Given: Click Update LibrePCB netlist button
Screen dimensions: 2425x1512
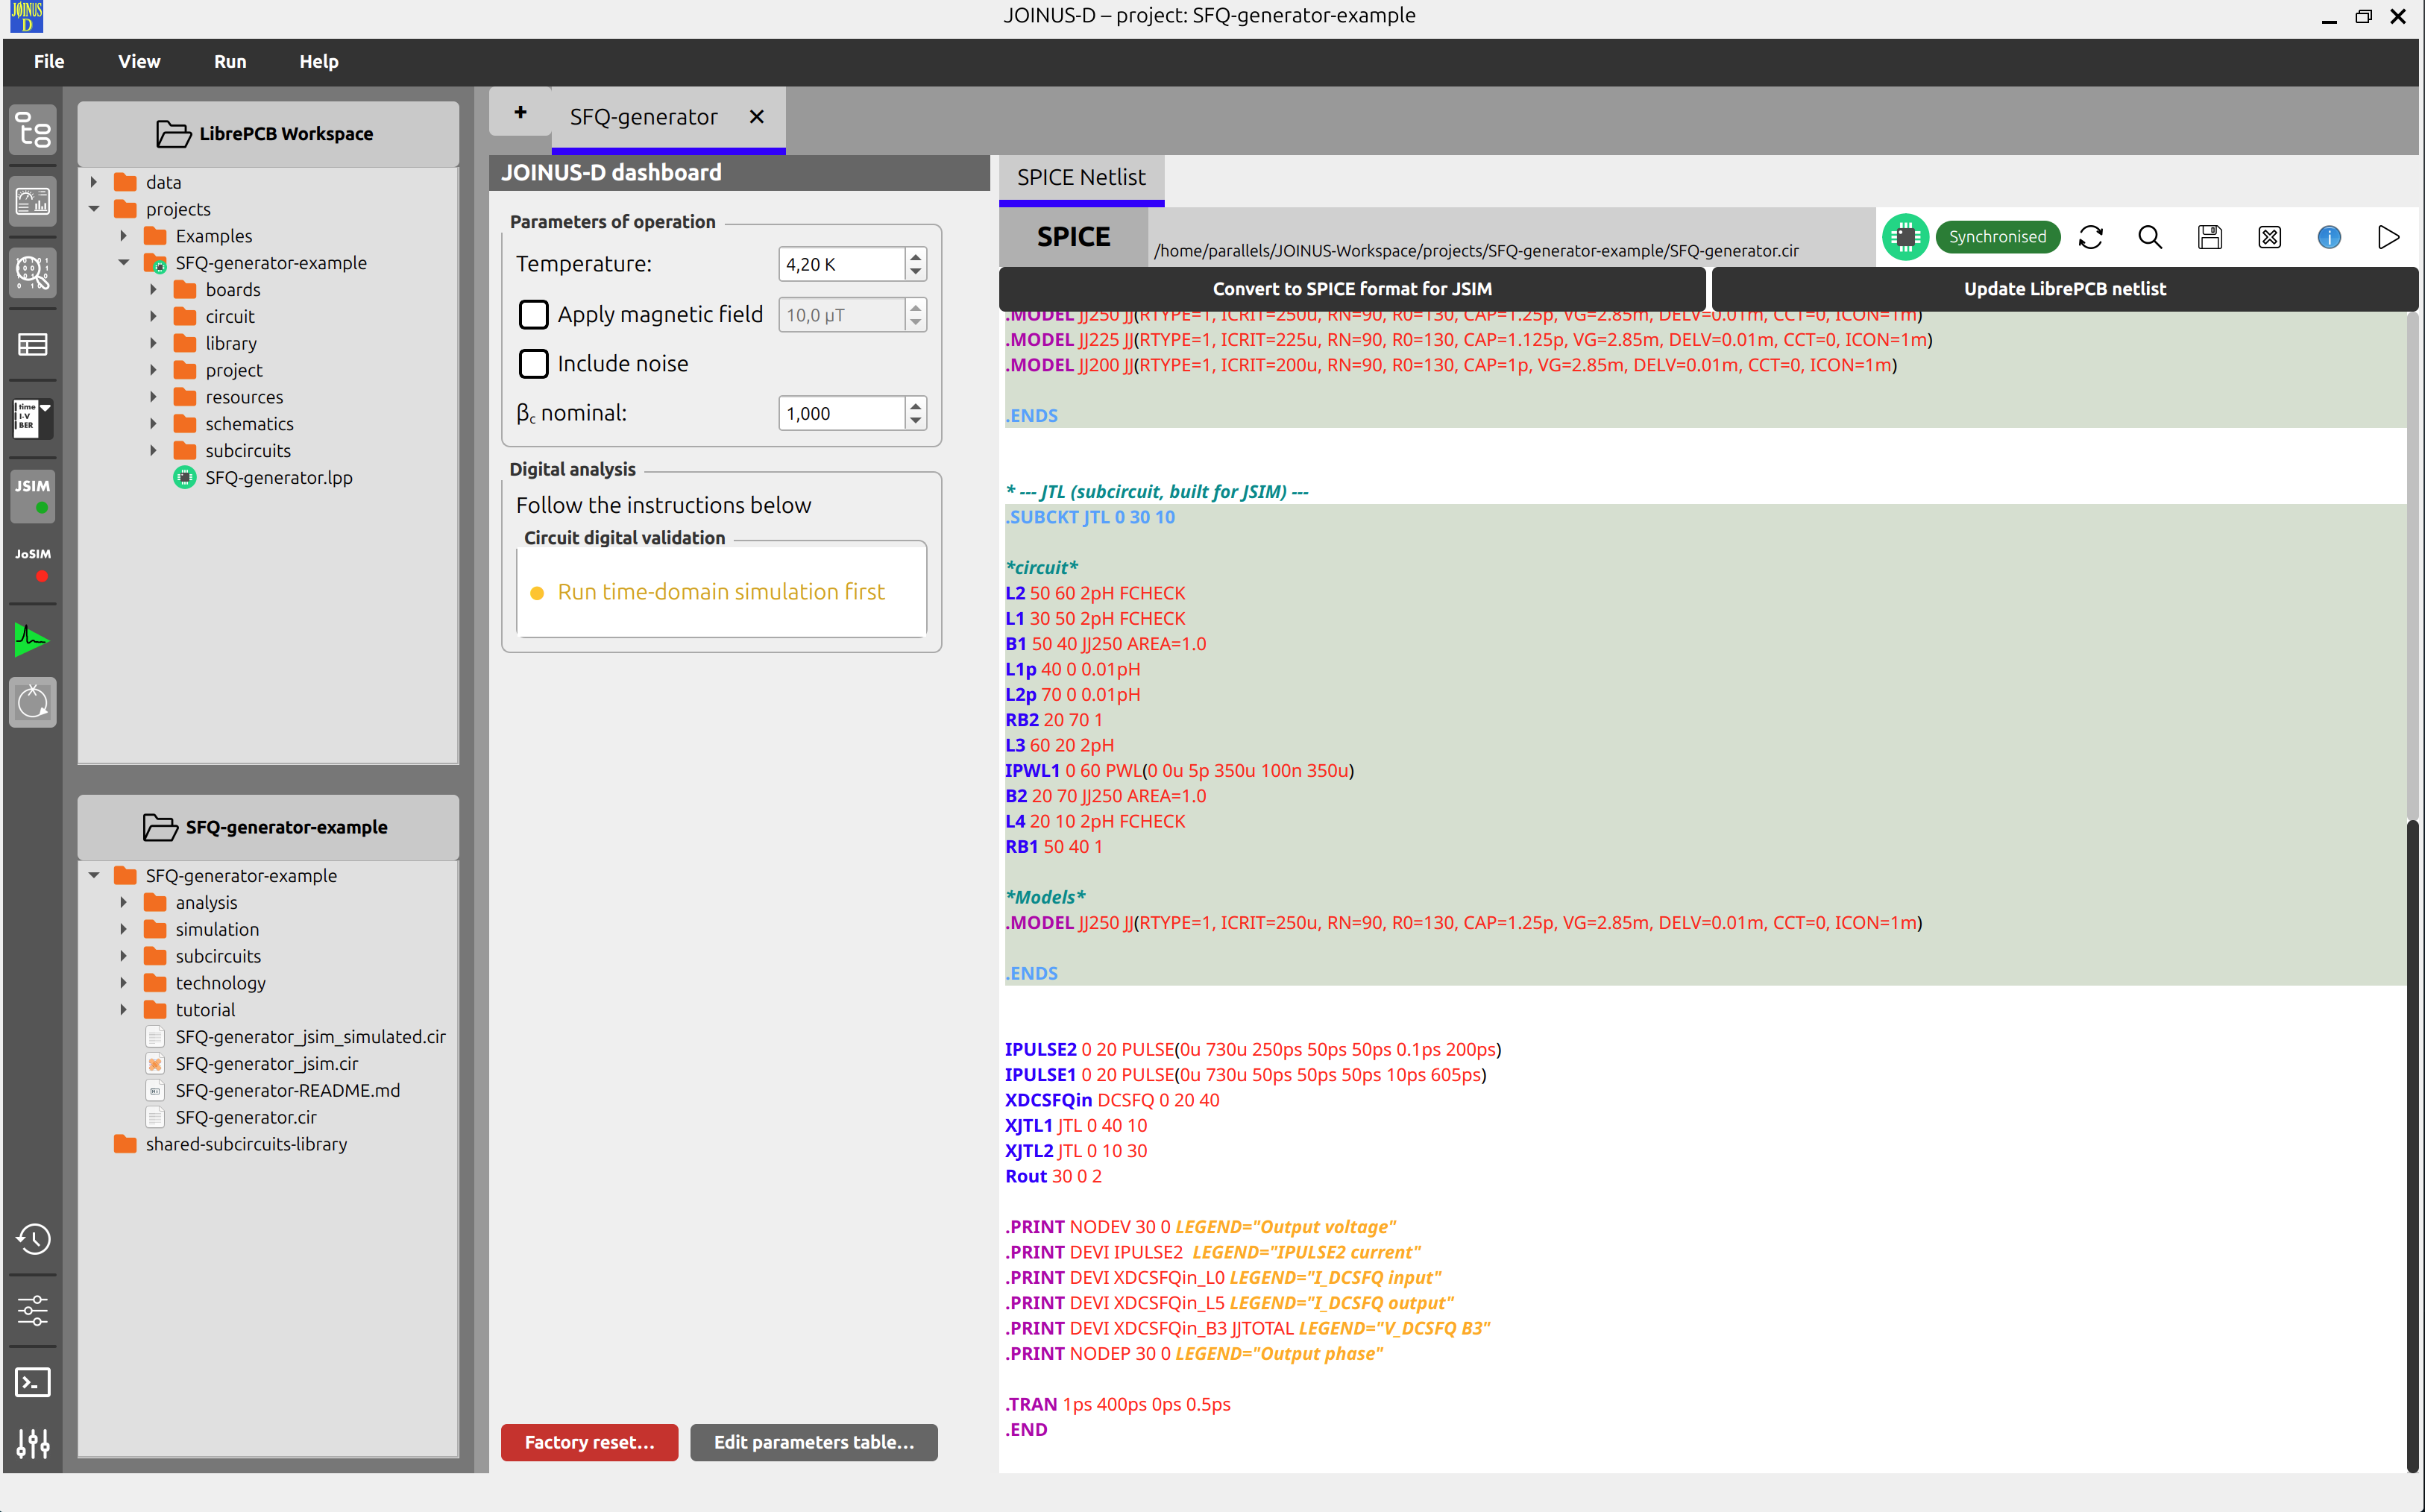Looking at the screenshot, I should tap(2064, 289).
